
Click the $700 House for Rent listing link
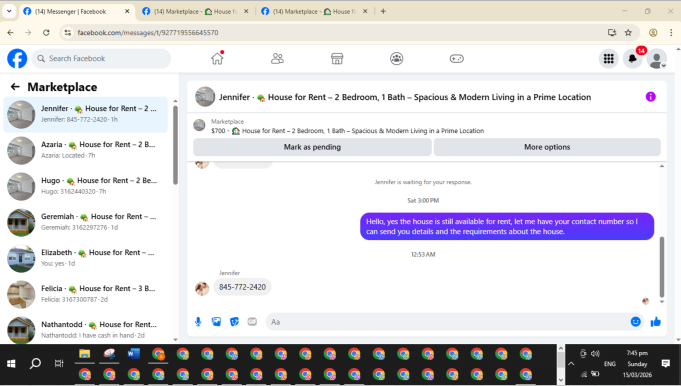click(x=347, y=131)
